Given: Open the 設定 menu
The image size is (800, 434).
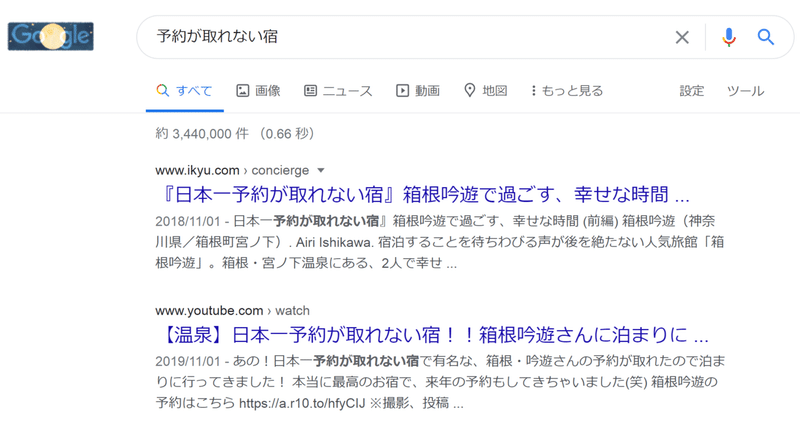Looking at the screenshot, I should pos(691,91).
